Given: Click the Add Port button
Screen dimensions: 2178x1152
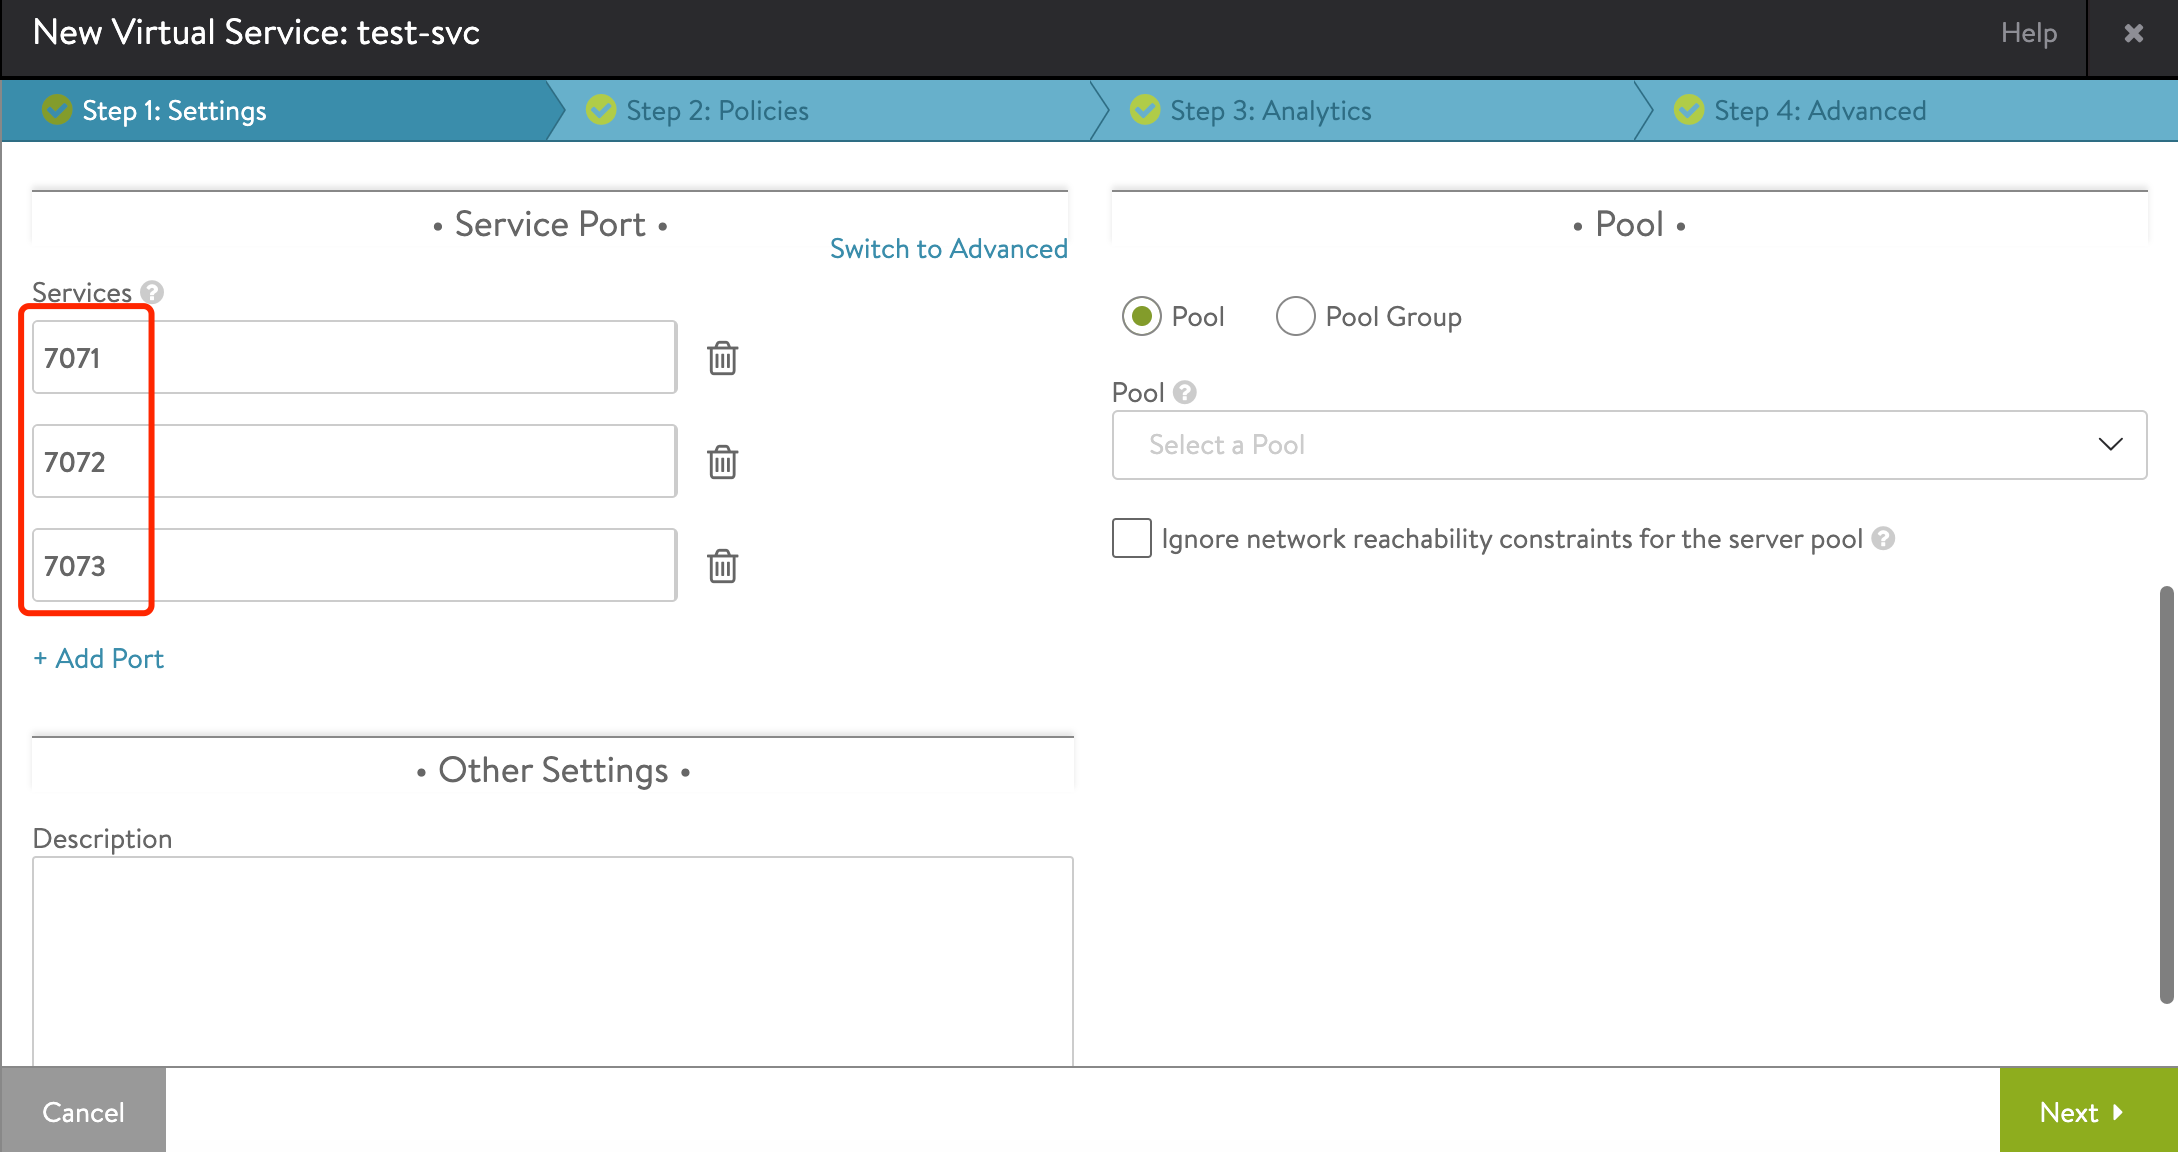Looking at the screenshot, I should coord(97,658).
